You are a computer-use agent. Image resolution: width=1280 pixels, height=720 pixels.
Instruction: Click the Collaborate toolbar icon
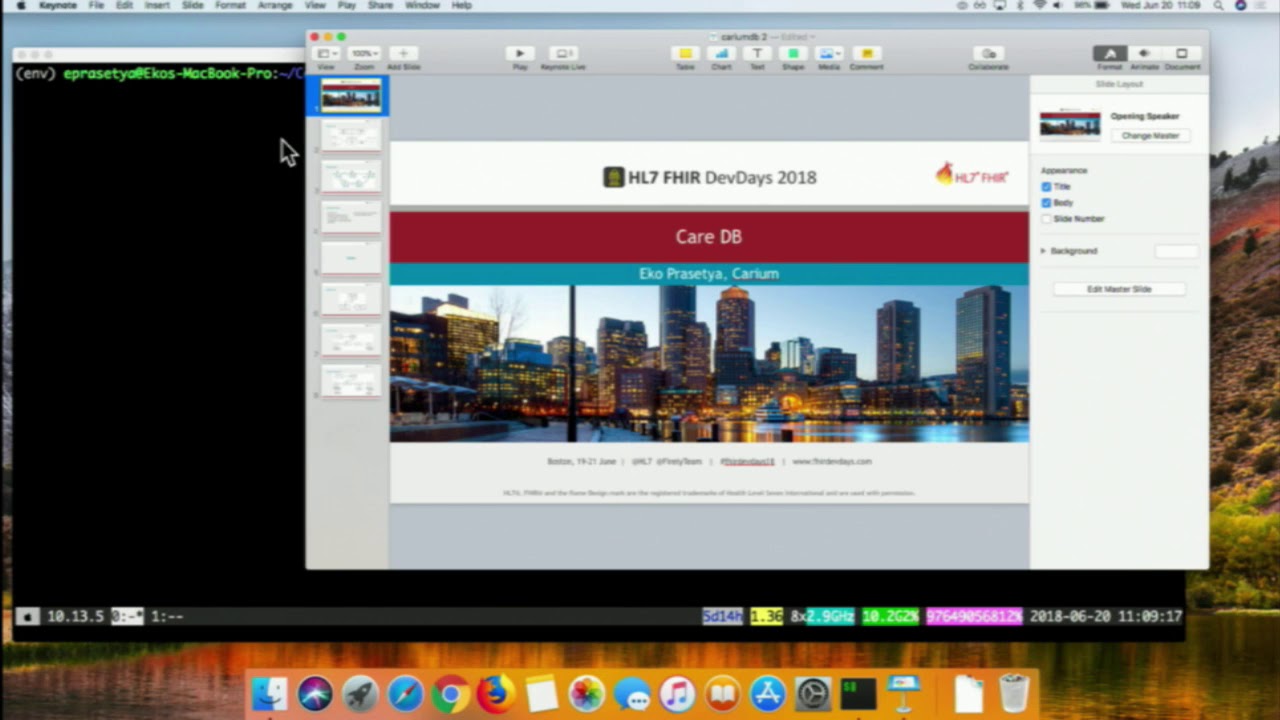pos(988,54)
